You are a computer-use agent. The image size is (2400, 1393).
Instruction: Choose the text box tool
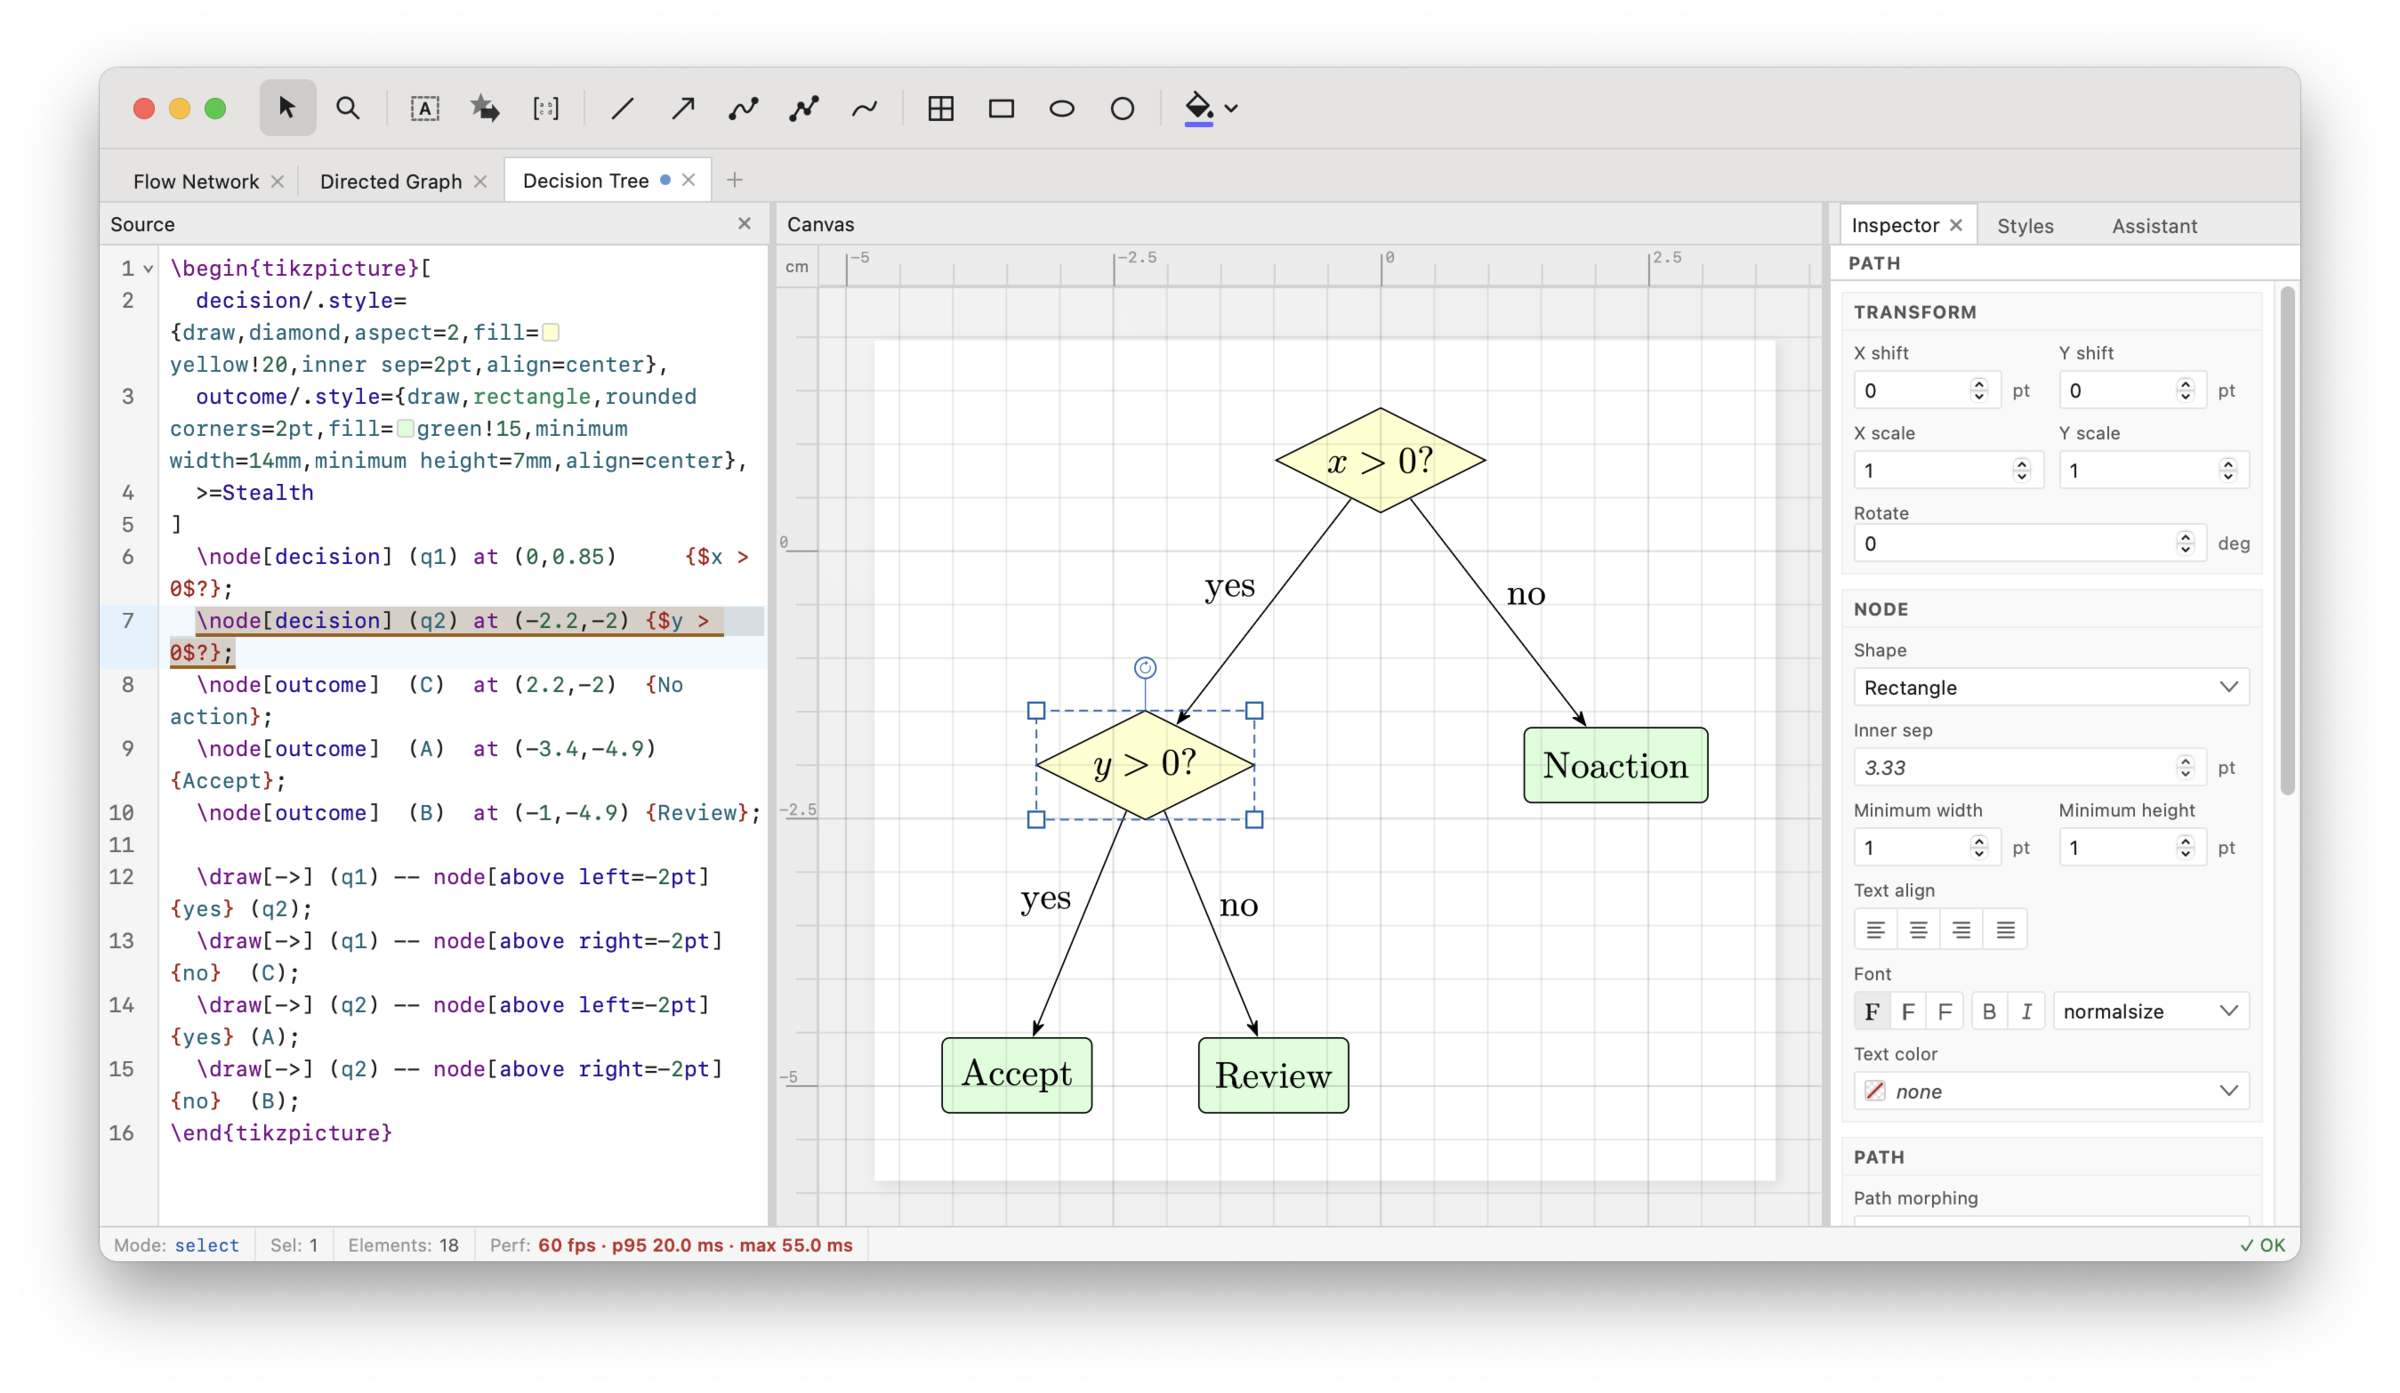point(425,108)
